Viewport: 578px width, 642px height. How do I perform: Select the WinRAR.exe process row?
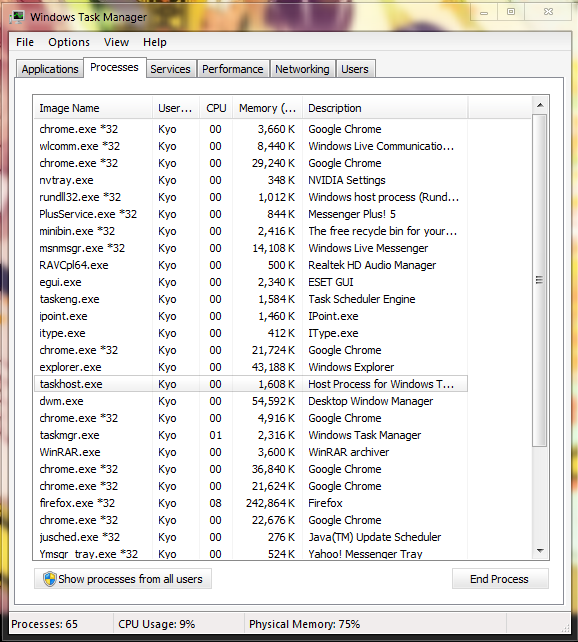251,452
